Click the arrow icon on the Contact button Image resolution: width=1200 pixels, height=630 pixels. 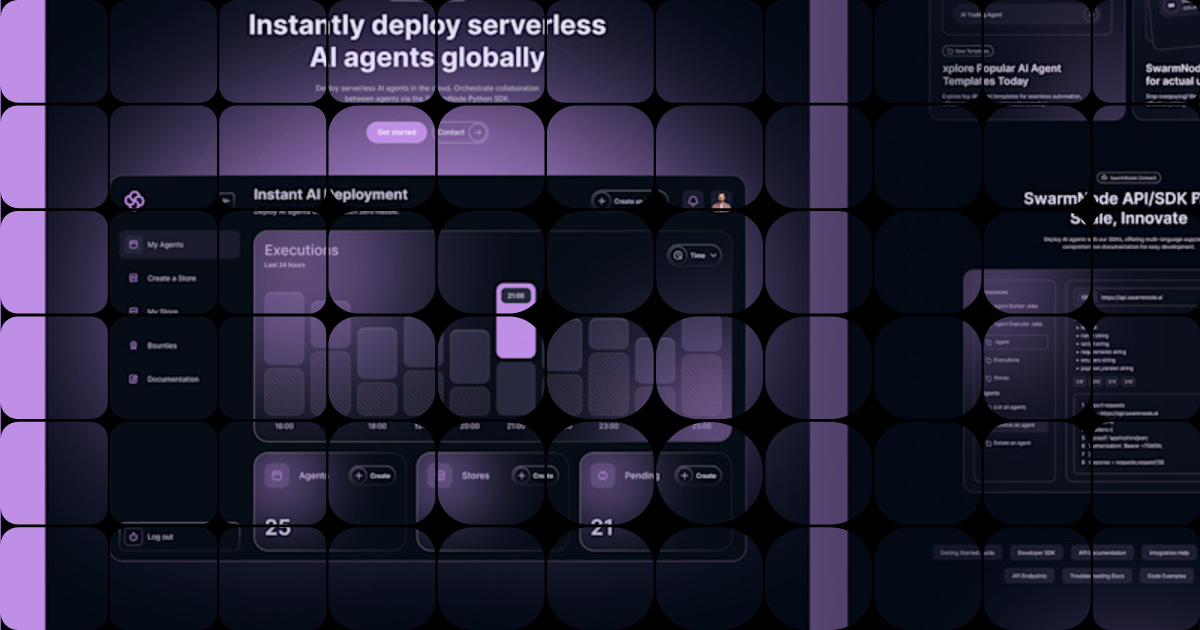tap(478, 132)
